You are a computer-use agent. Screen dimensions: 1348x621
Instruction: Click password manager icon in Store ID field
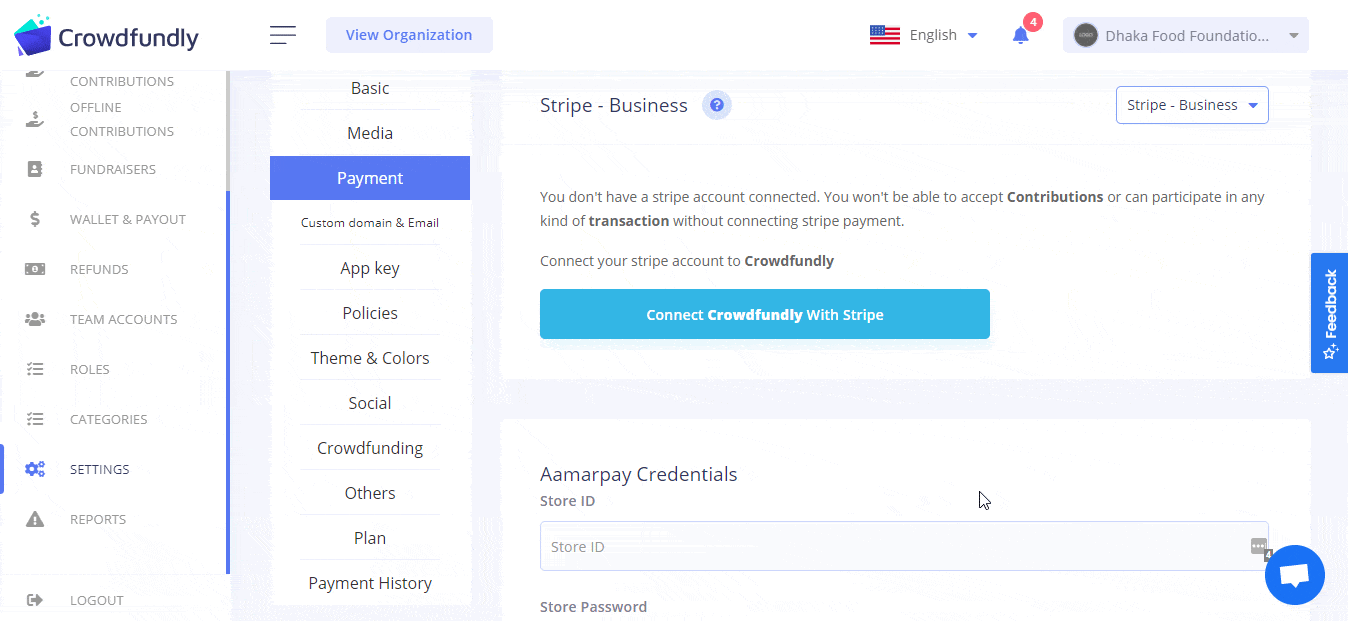[x=1258, y=546]
